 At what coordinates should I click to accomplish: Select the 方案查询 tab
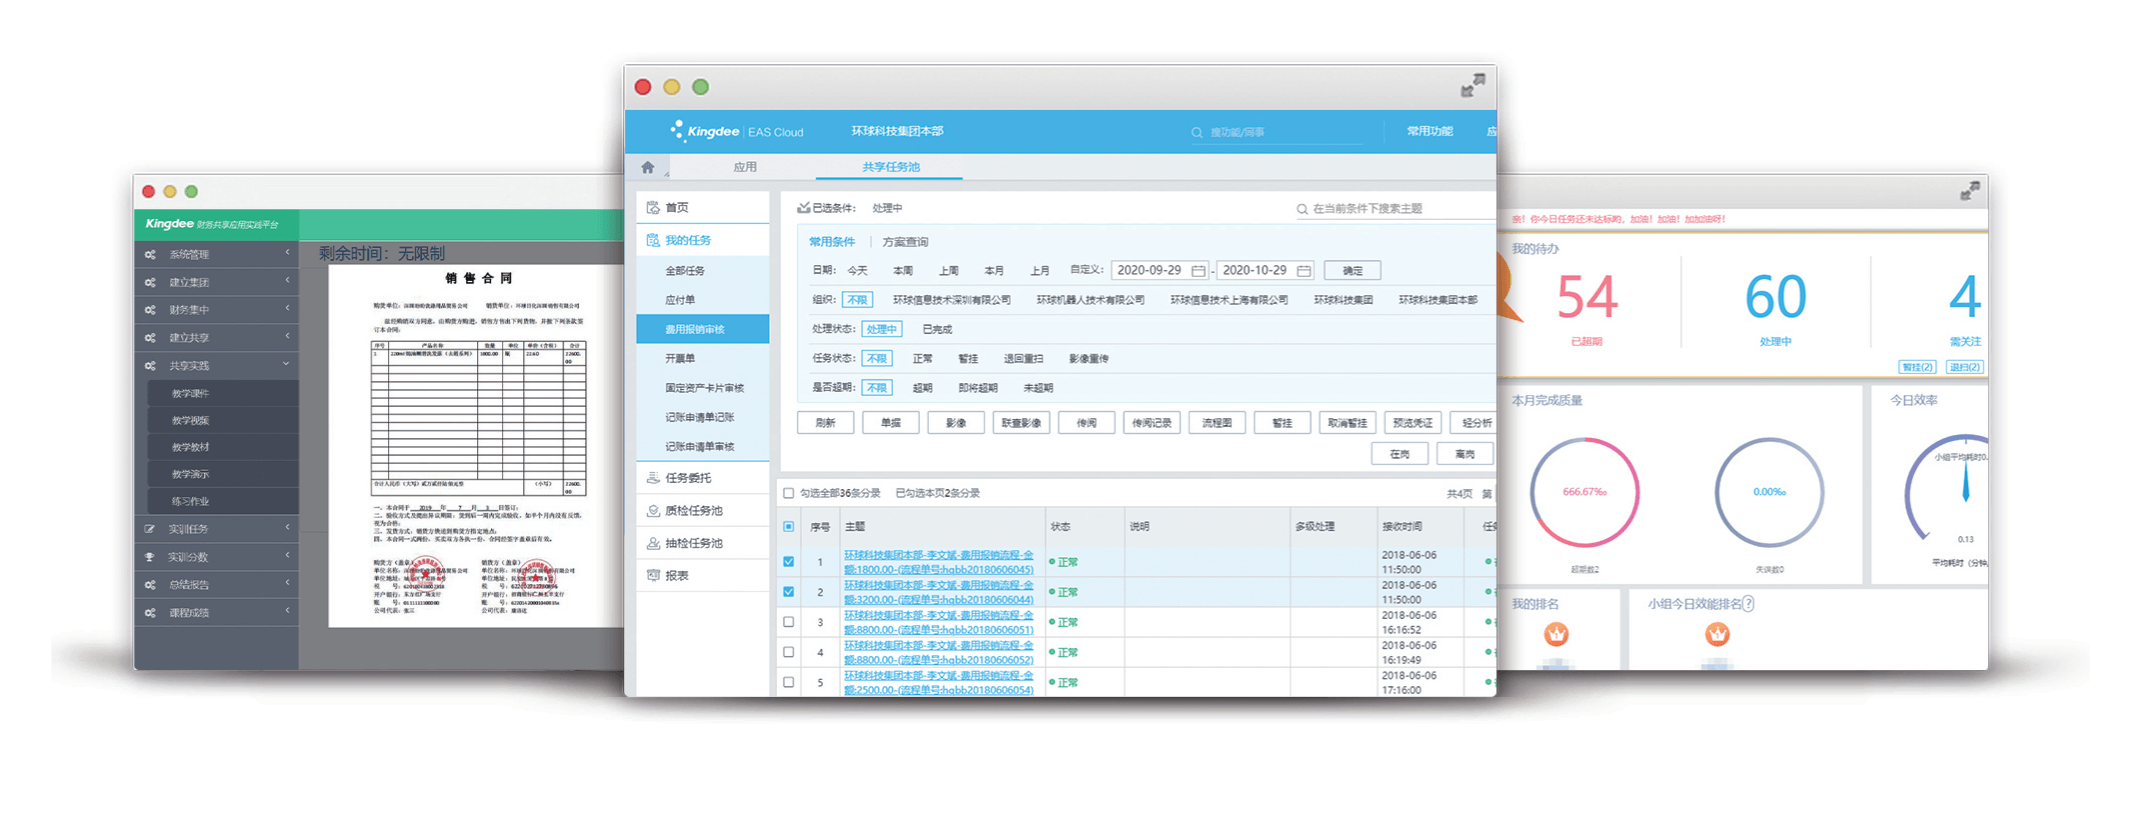point(905,242)
